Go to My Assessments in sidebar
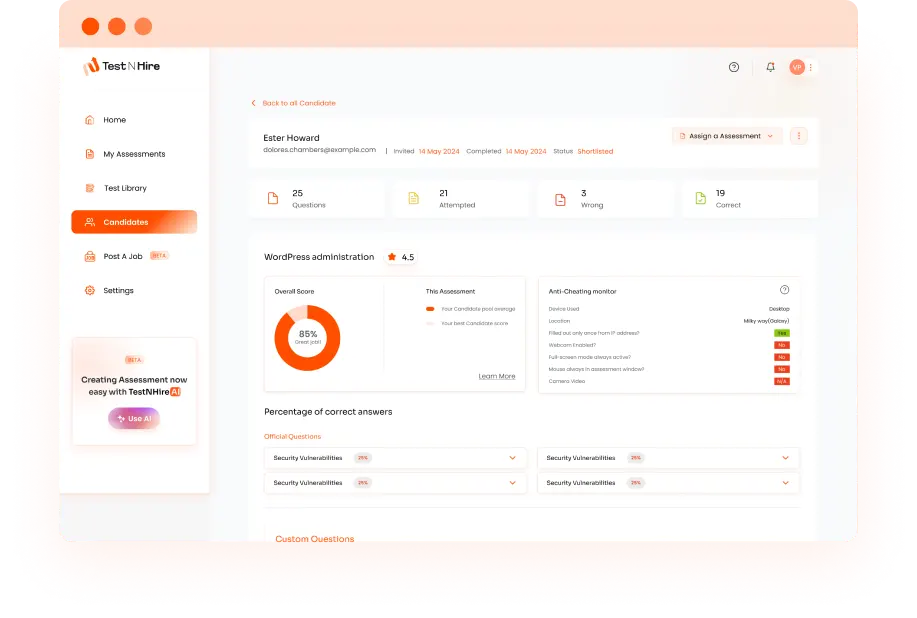 point(134,154)
